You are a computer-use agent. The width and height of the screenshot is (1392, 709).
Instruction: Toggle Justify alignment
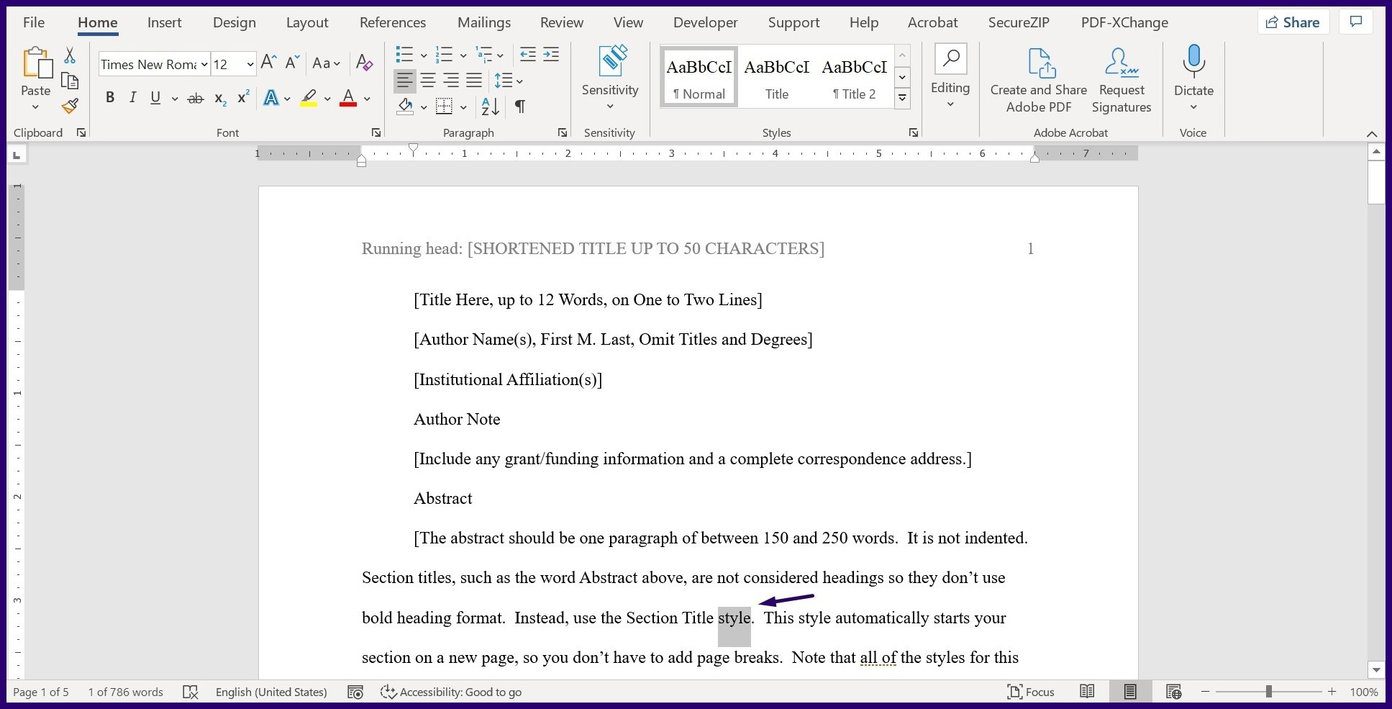tap(474, 80)
